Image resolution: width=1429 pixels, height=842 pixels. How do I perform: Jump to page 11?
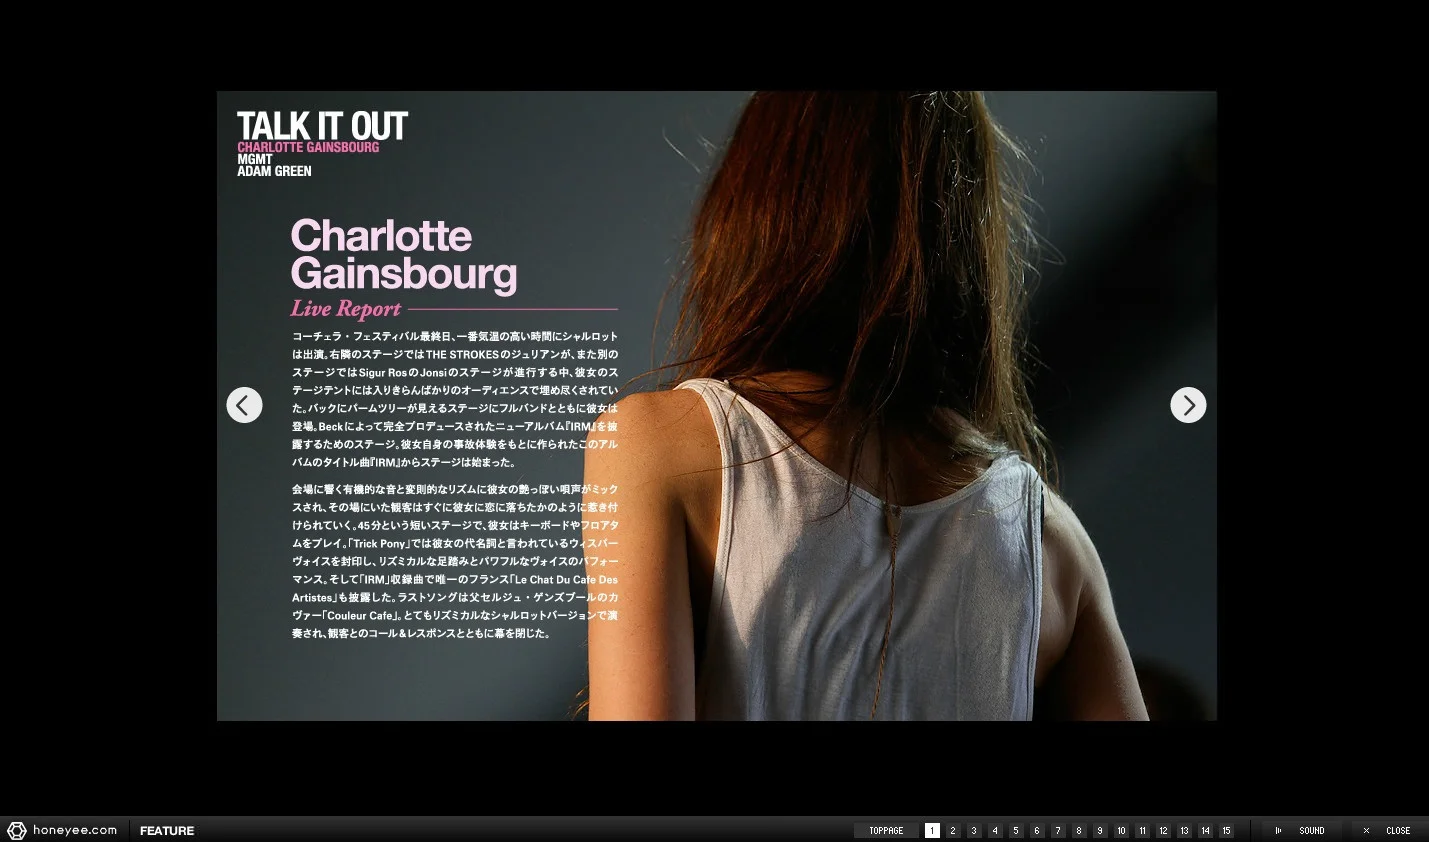coord(1142,831)
